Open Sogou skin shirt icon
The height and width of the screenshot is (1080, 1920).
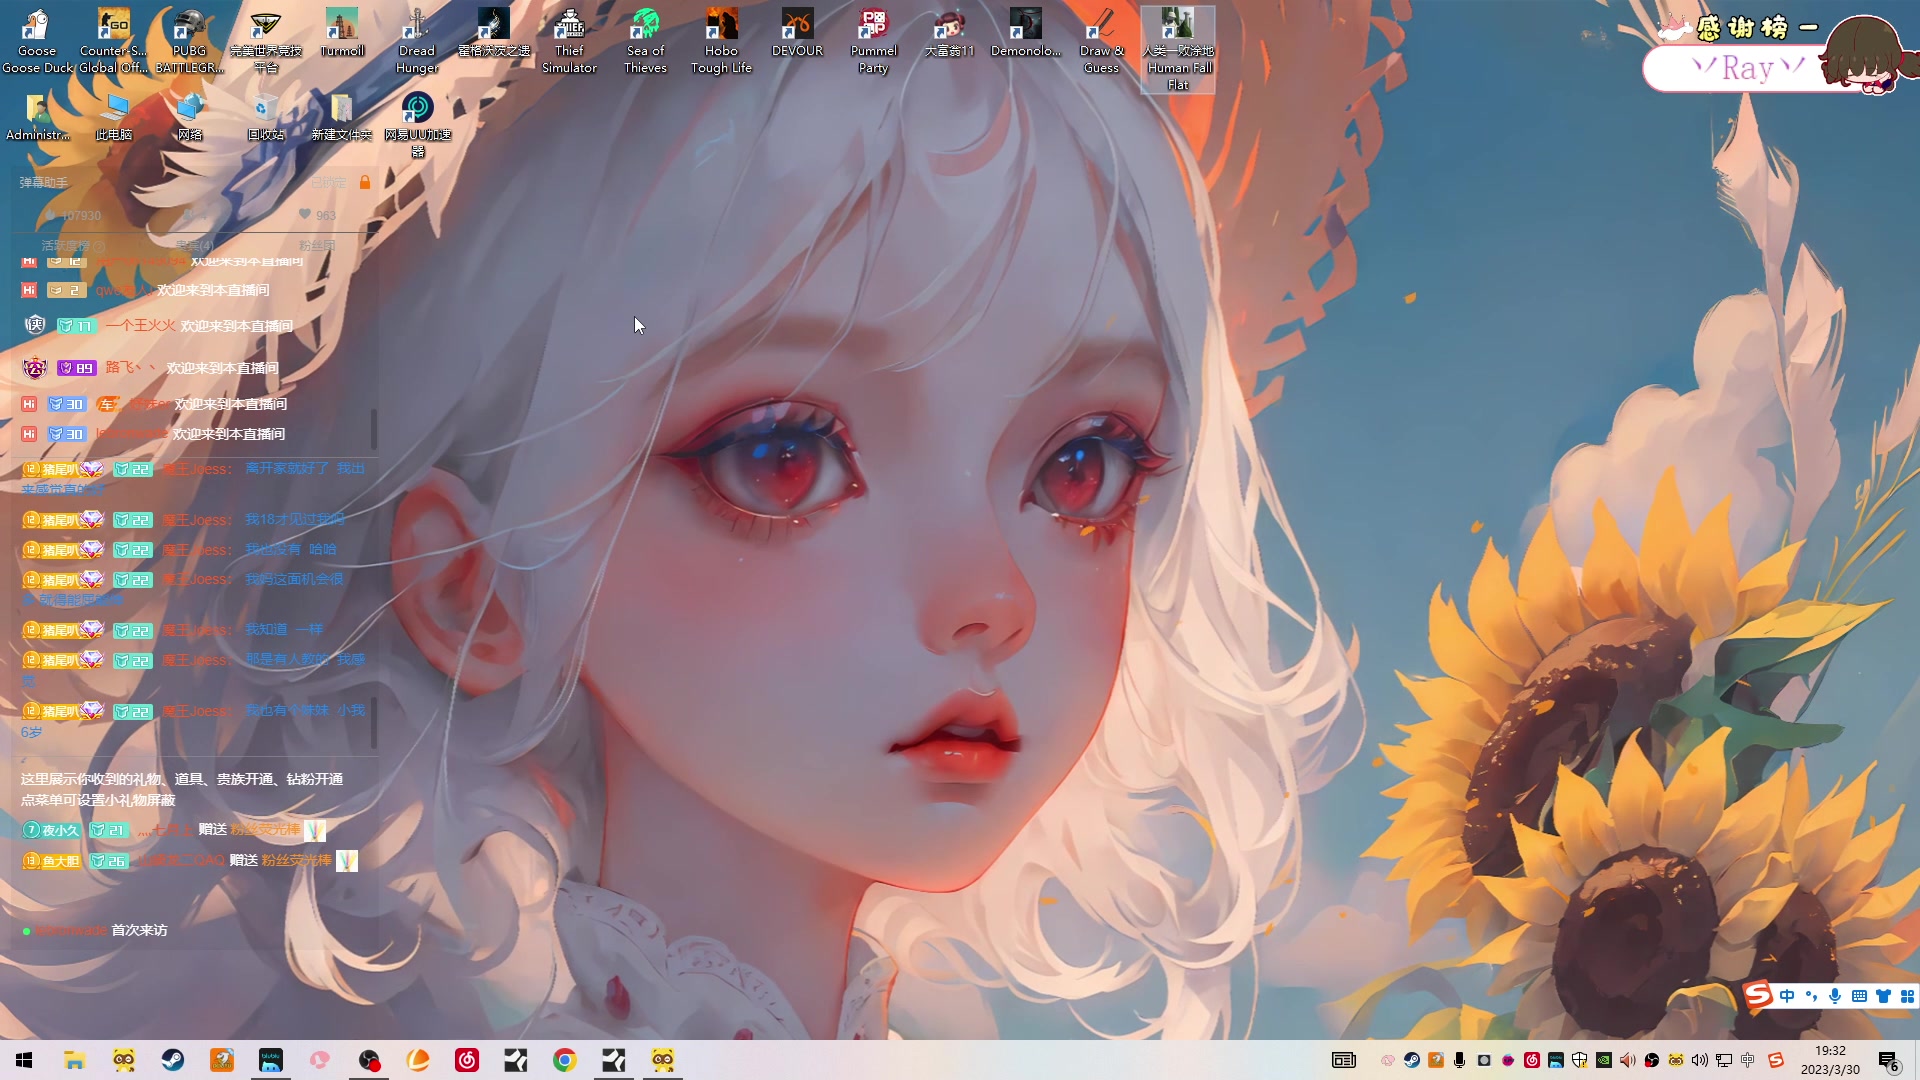coord(1883,995)
